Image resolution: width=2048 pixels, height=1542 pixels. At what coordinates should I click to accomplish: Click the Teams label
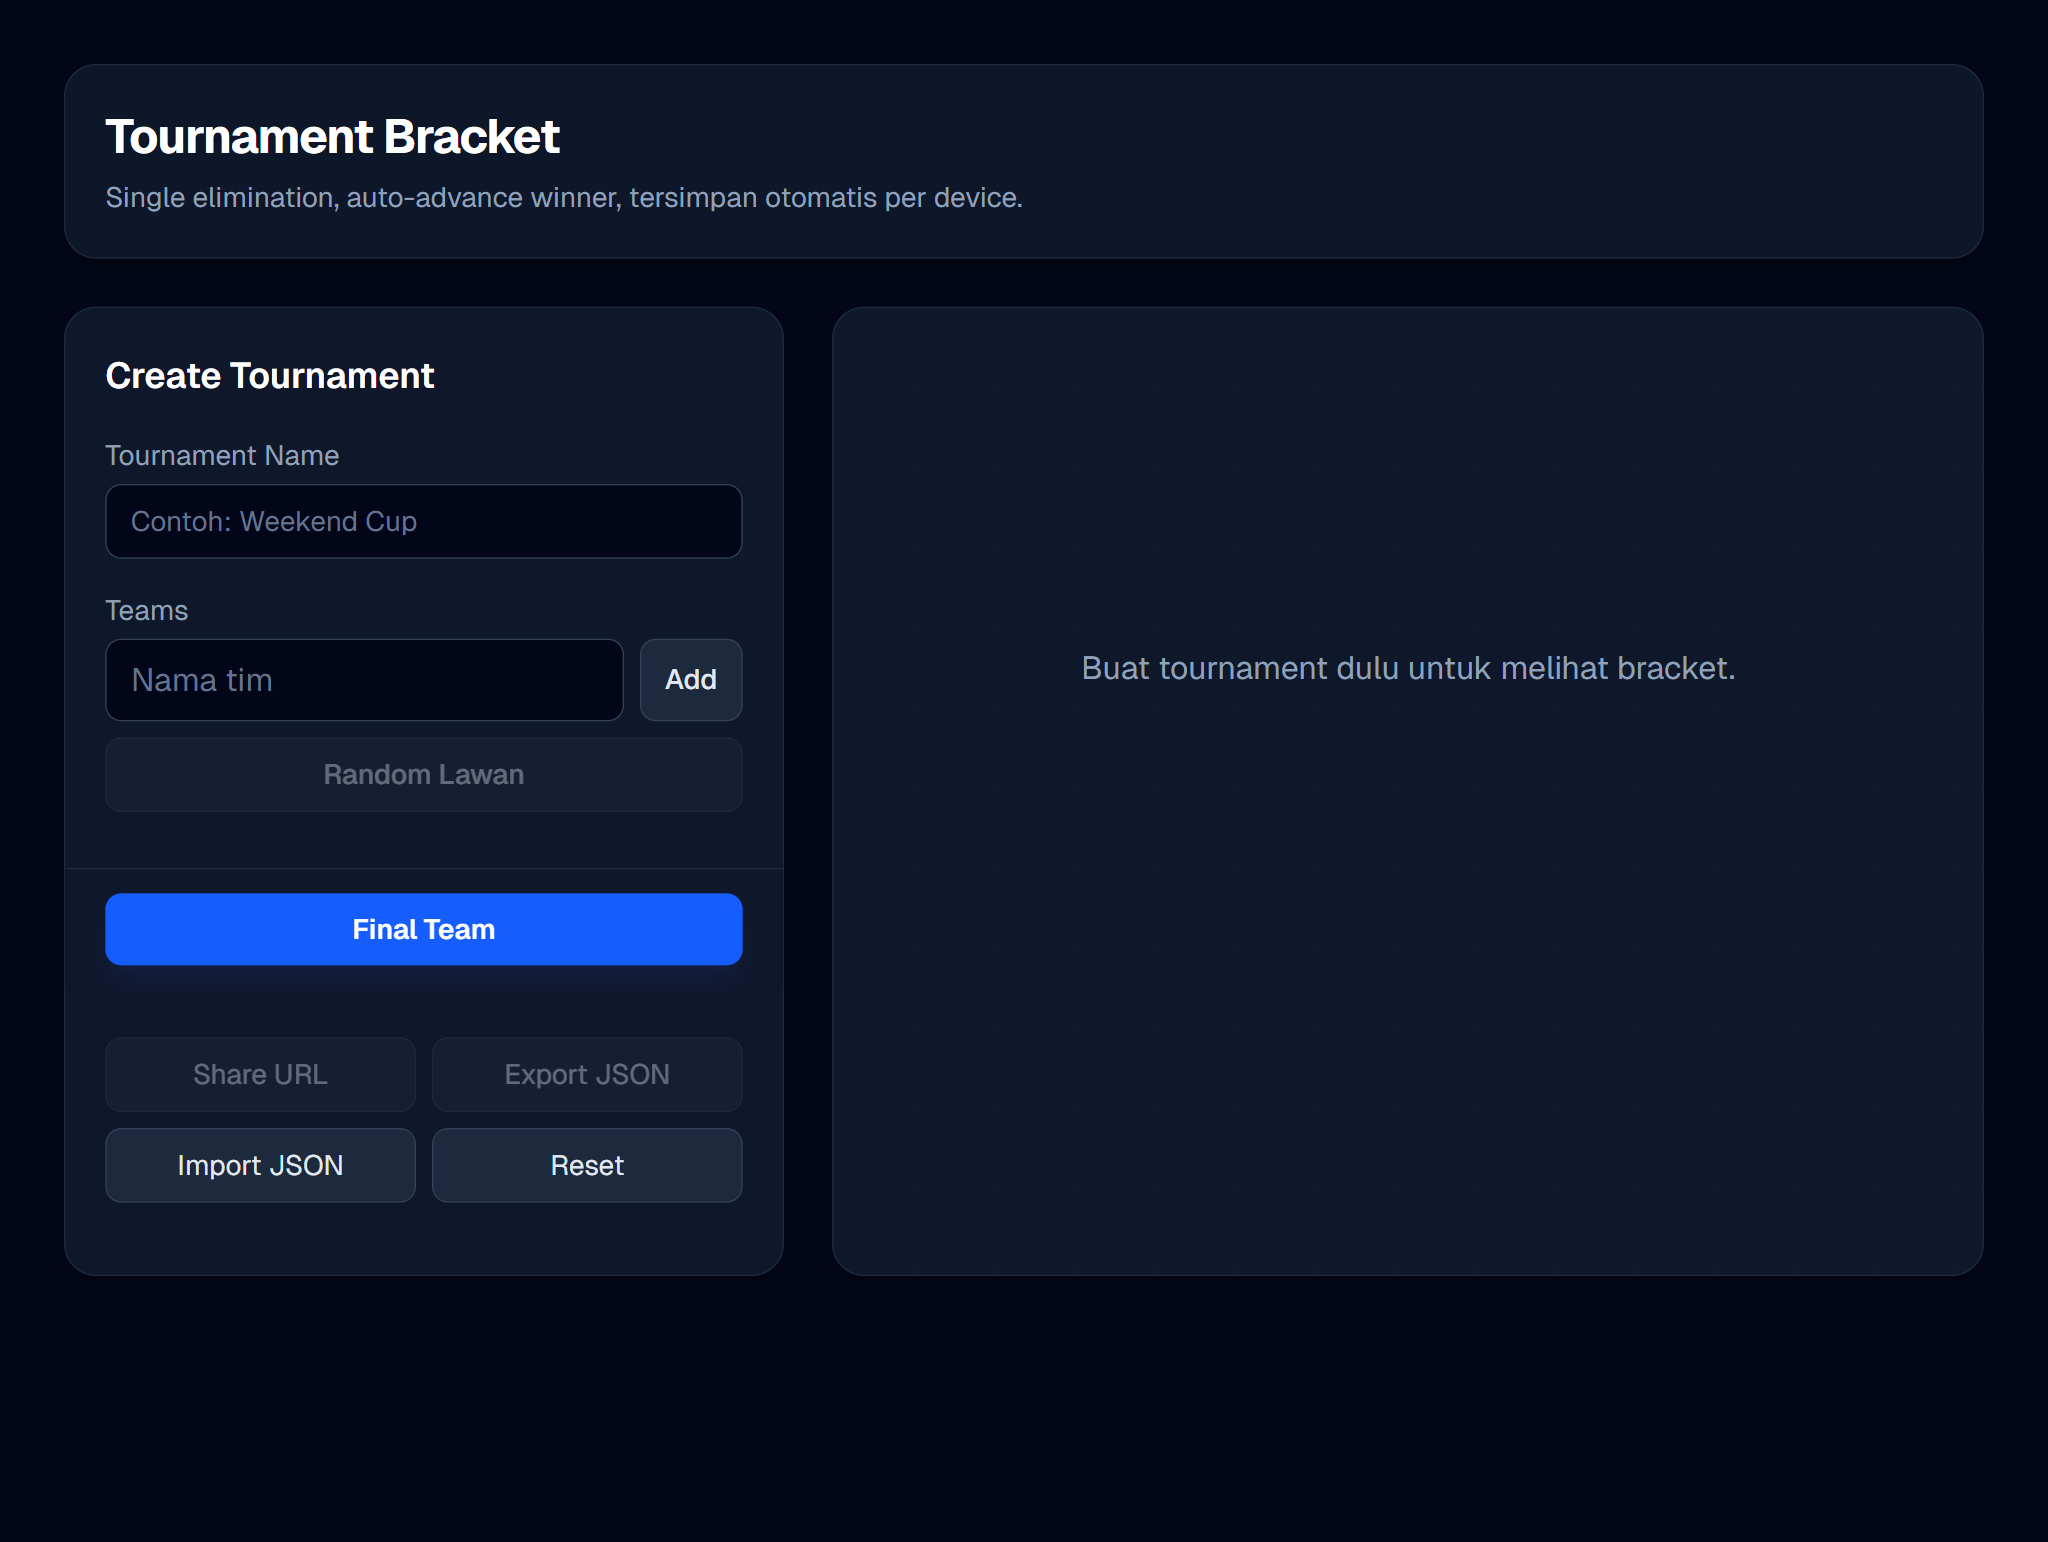[x=146, y=610]
